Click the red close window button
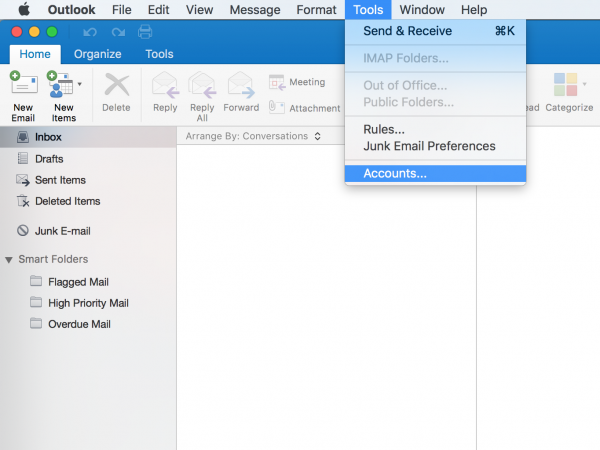The width and height of the screenshot is (600, 450). (16, 32)
